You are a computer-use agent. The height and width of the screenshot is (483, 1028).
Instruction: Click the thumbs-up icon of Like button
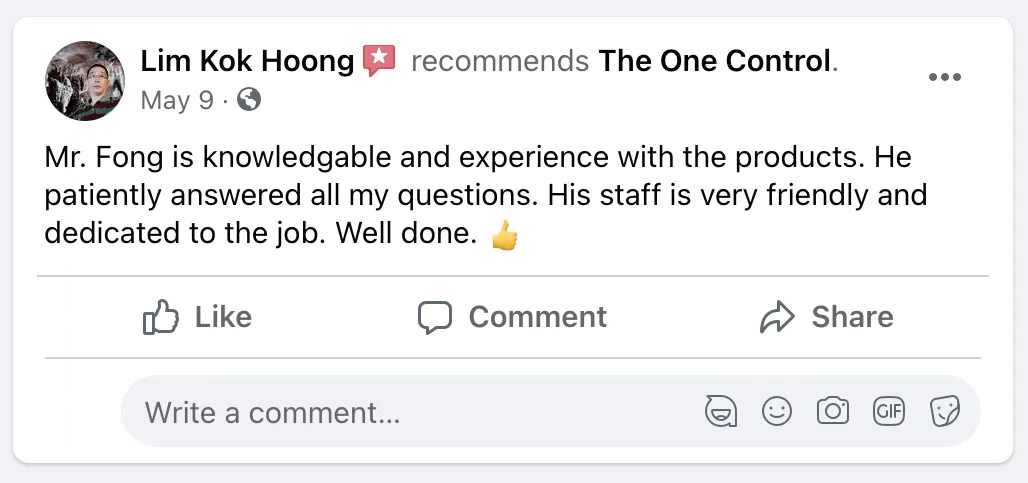pyautogui.click(x=161, y=317)
